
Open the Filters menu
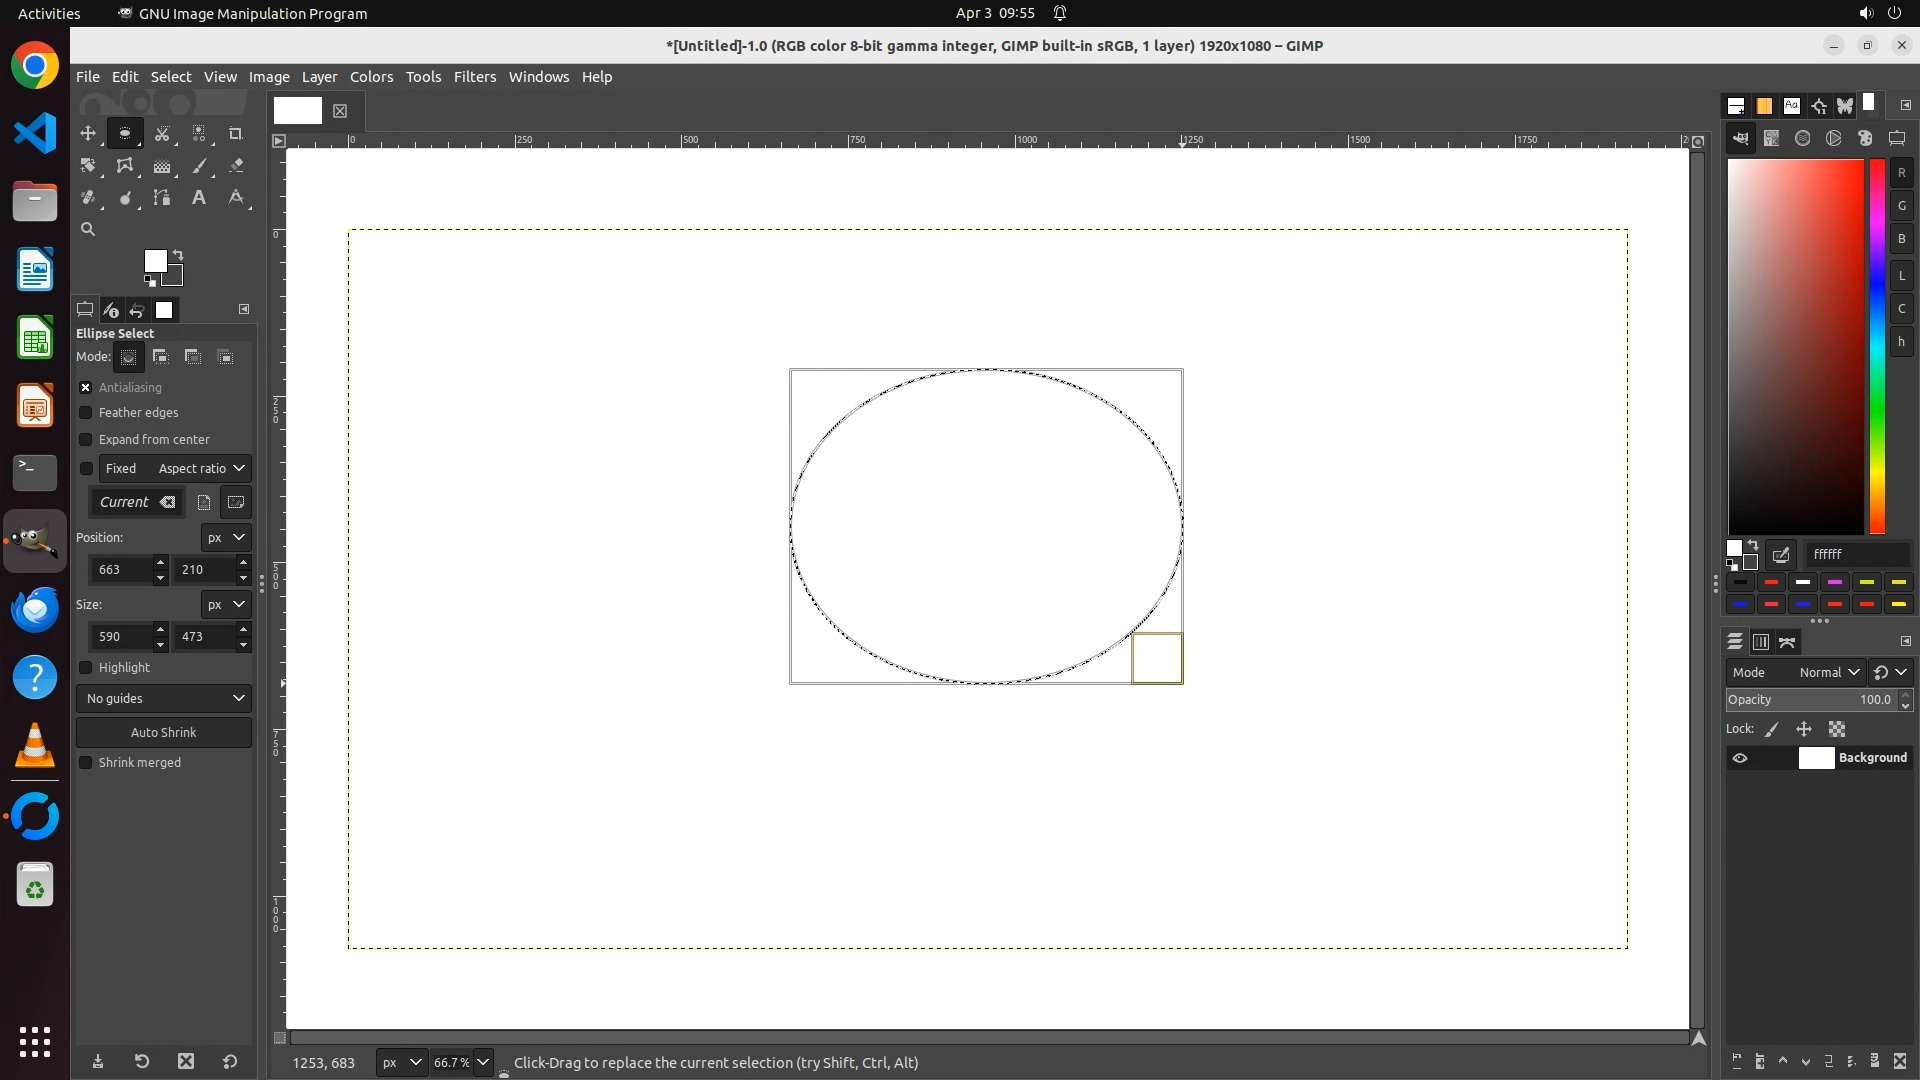[474, 77]
